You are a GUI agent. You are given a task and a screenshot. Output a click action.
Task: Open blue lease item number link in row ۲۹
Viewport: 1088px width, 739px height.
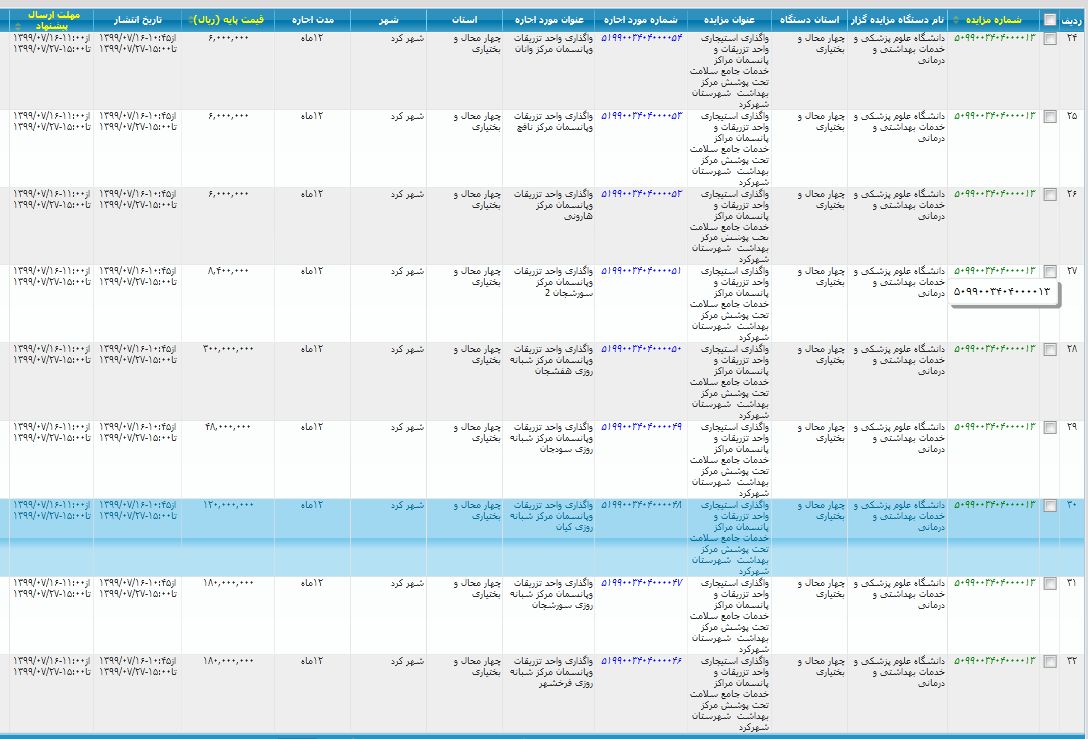tap(641, 427)
